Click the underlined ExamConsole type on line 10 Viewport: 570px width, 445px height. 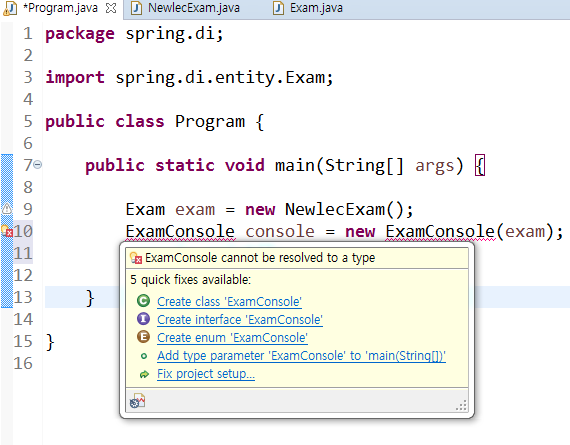(x=180, y=232)
